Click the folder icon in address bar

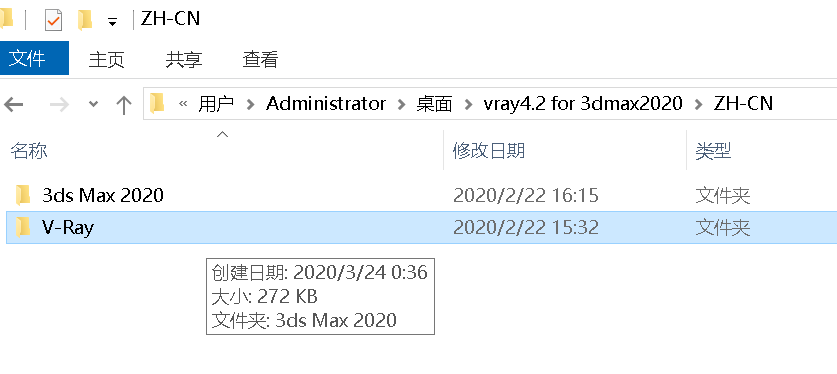[157, 103]
